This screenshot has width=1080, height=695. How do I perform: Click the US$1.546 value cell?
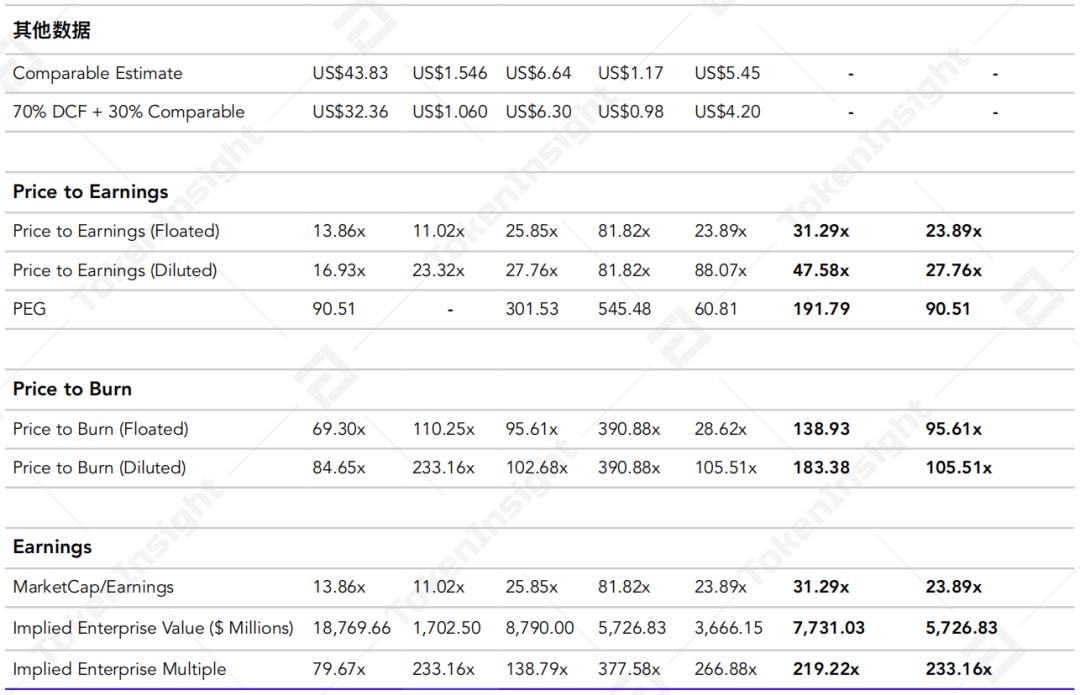click(x=450, y=73)
